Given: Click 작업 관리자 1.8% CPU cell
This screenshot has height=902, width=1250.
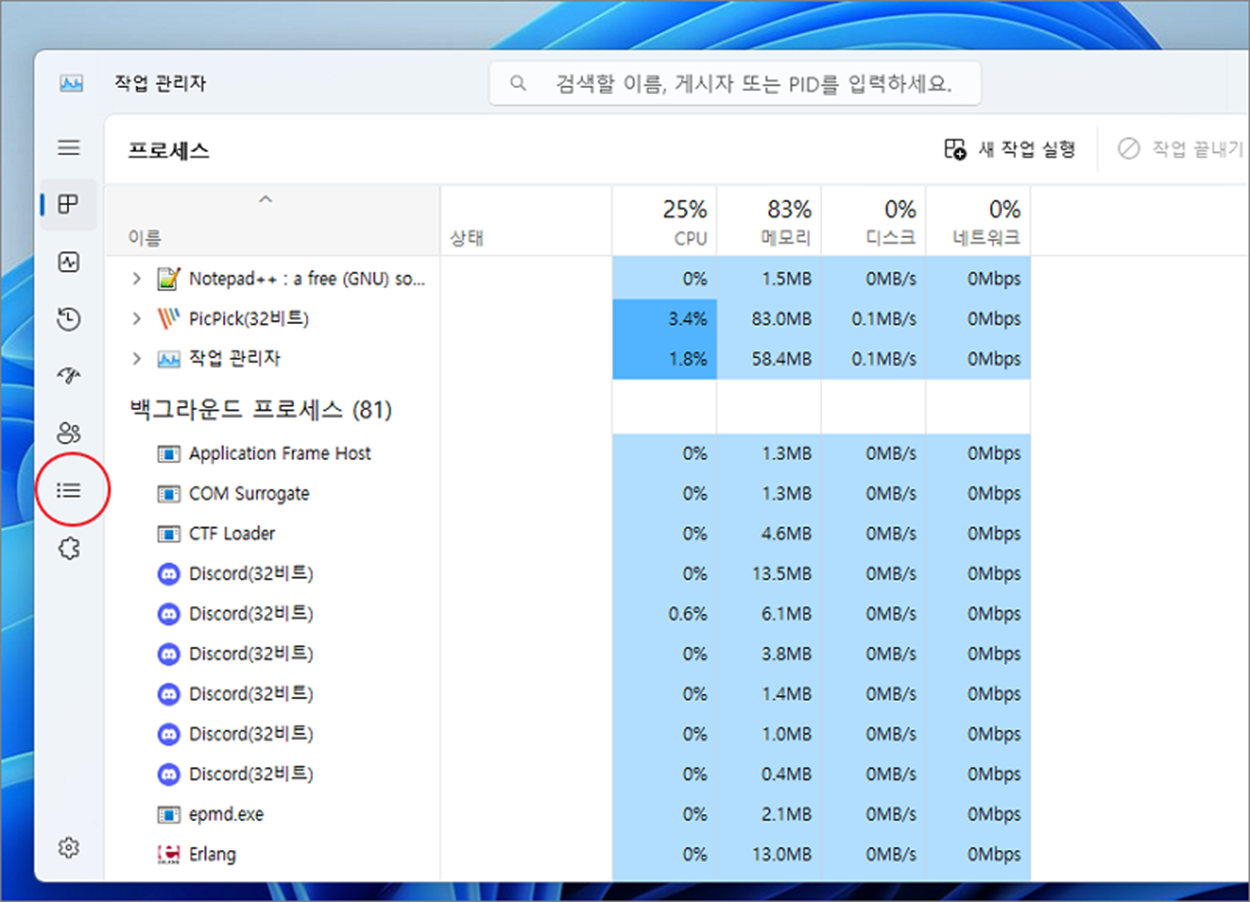Looking at the screenshot, I should click(665, 359).
